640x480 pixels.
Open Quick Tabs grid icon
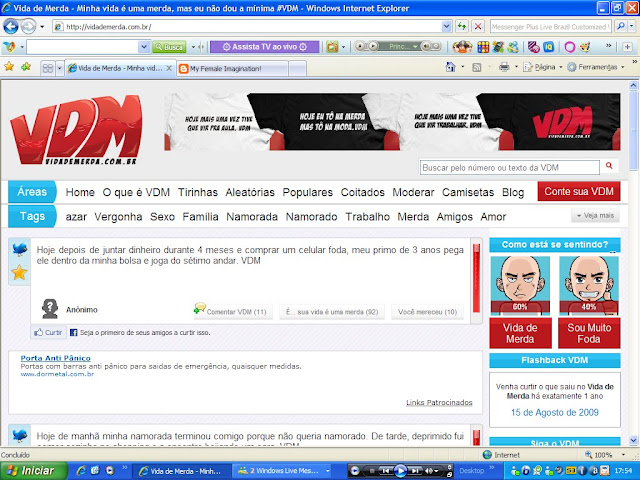point(48,68)
